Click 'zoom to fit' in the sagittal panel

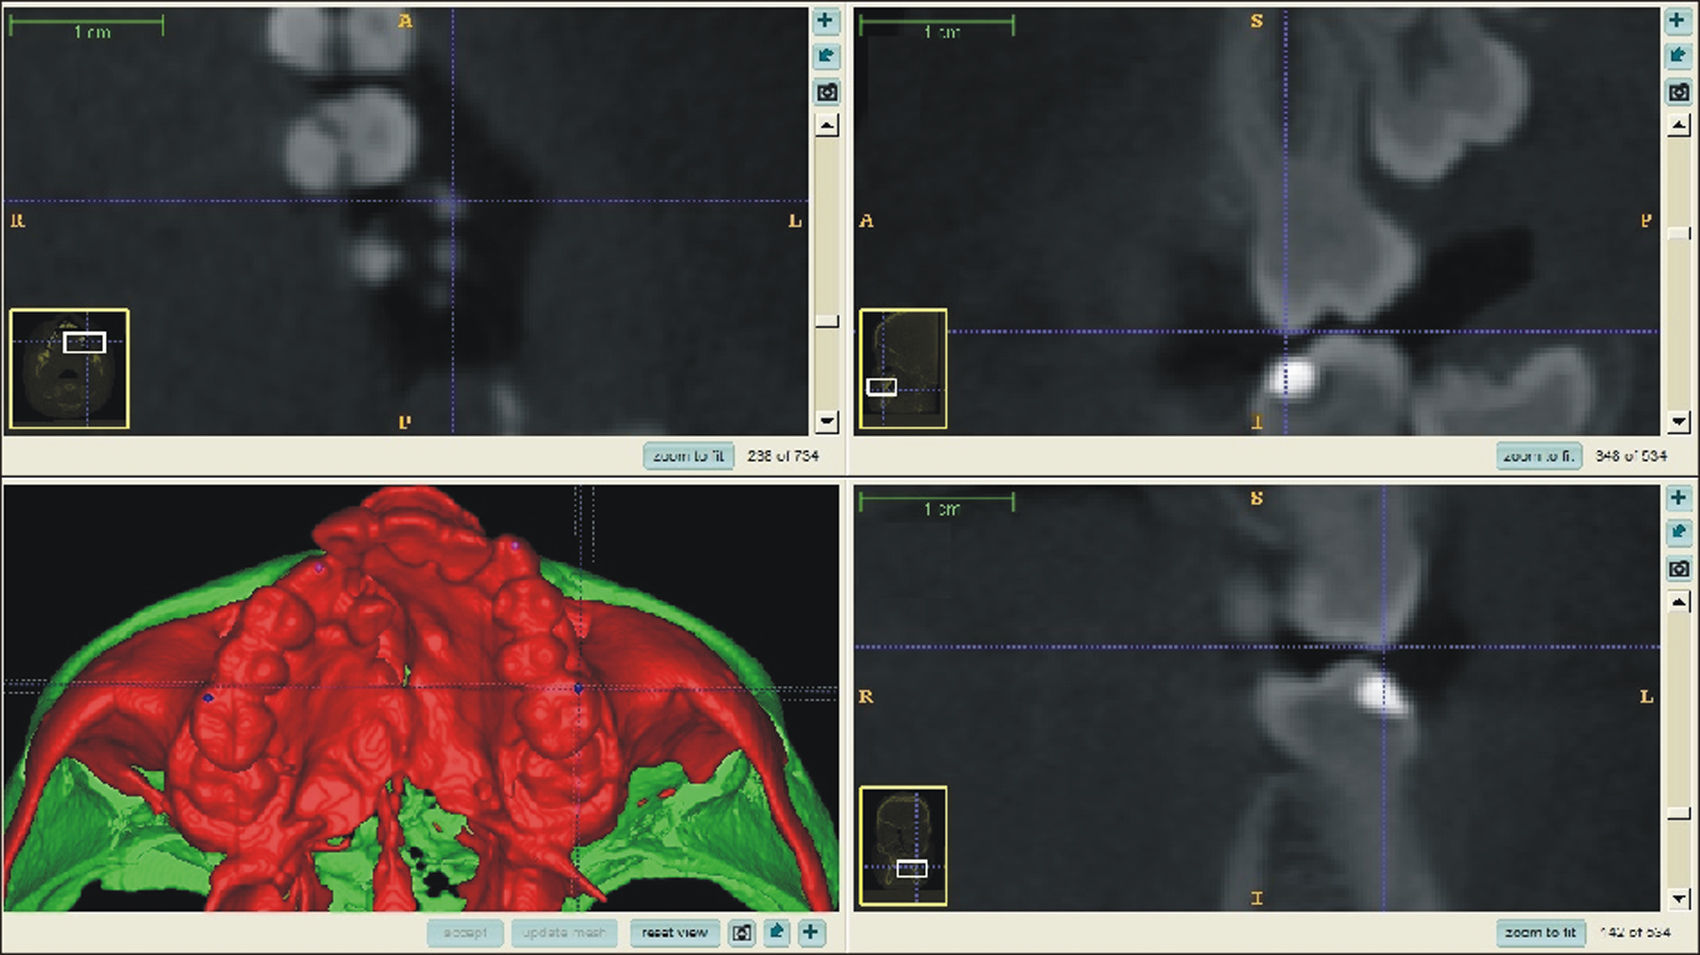1539,456
